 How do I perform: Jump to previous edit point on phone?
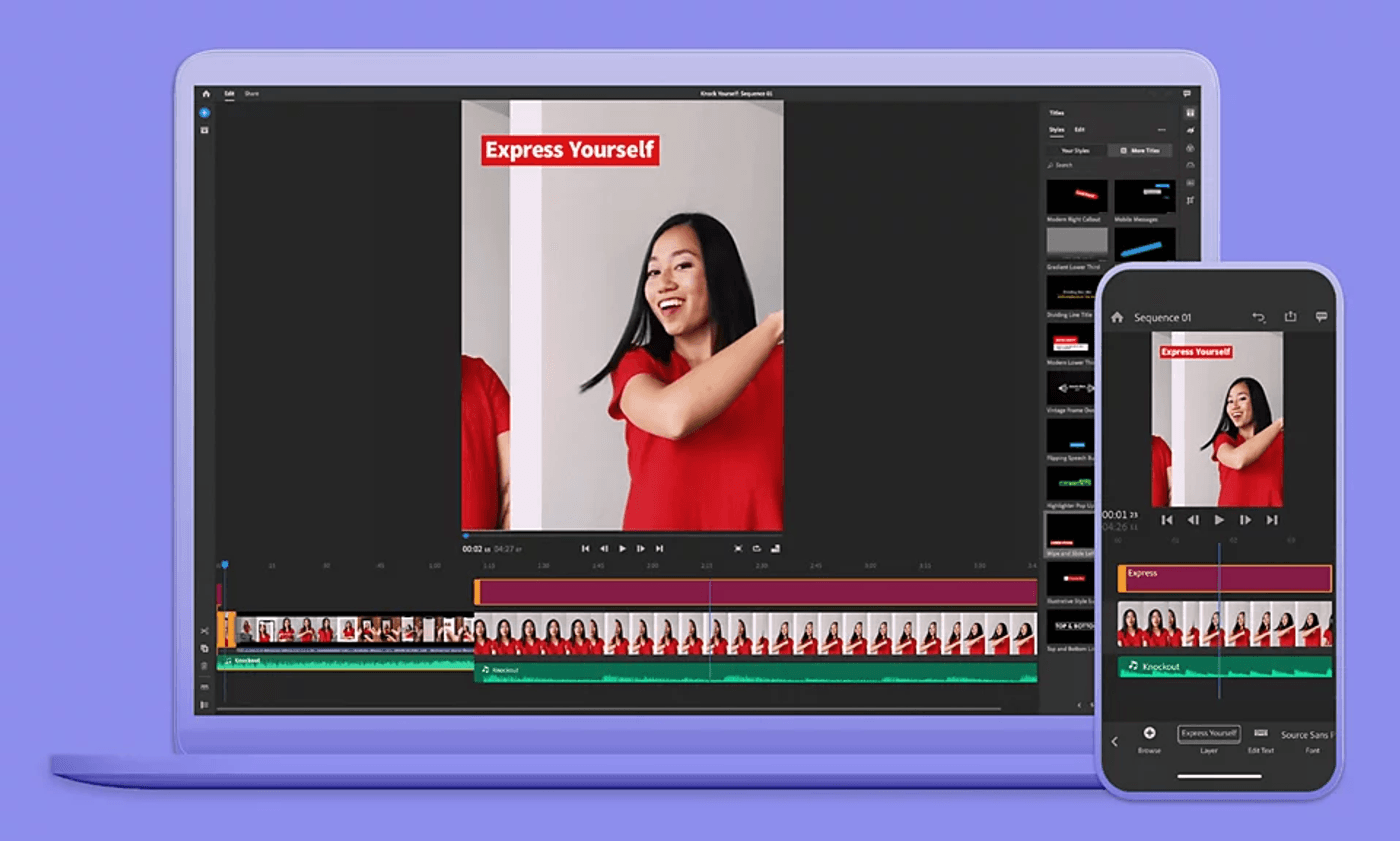point(1166,520)
